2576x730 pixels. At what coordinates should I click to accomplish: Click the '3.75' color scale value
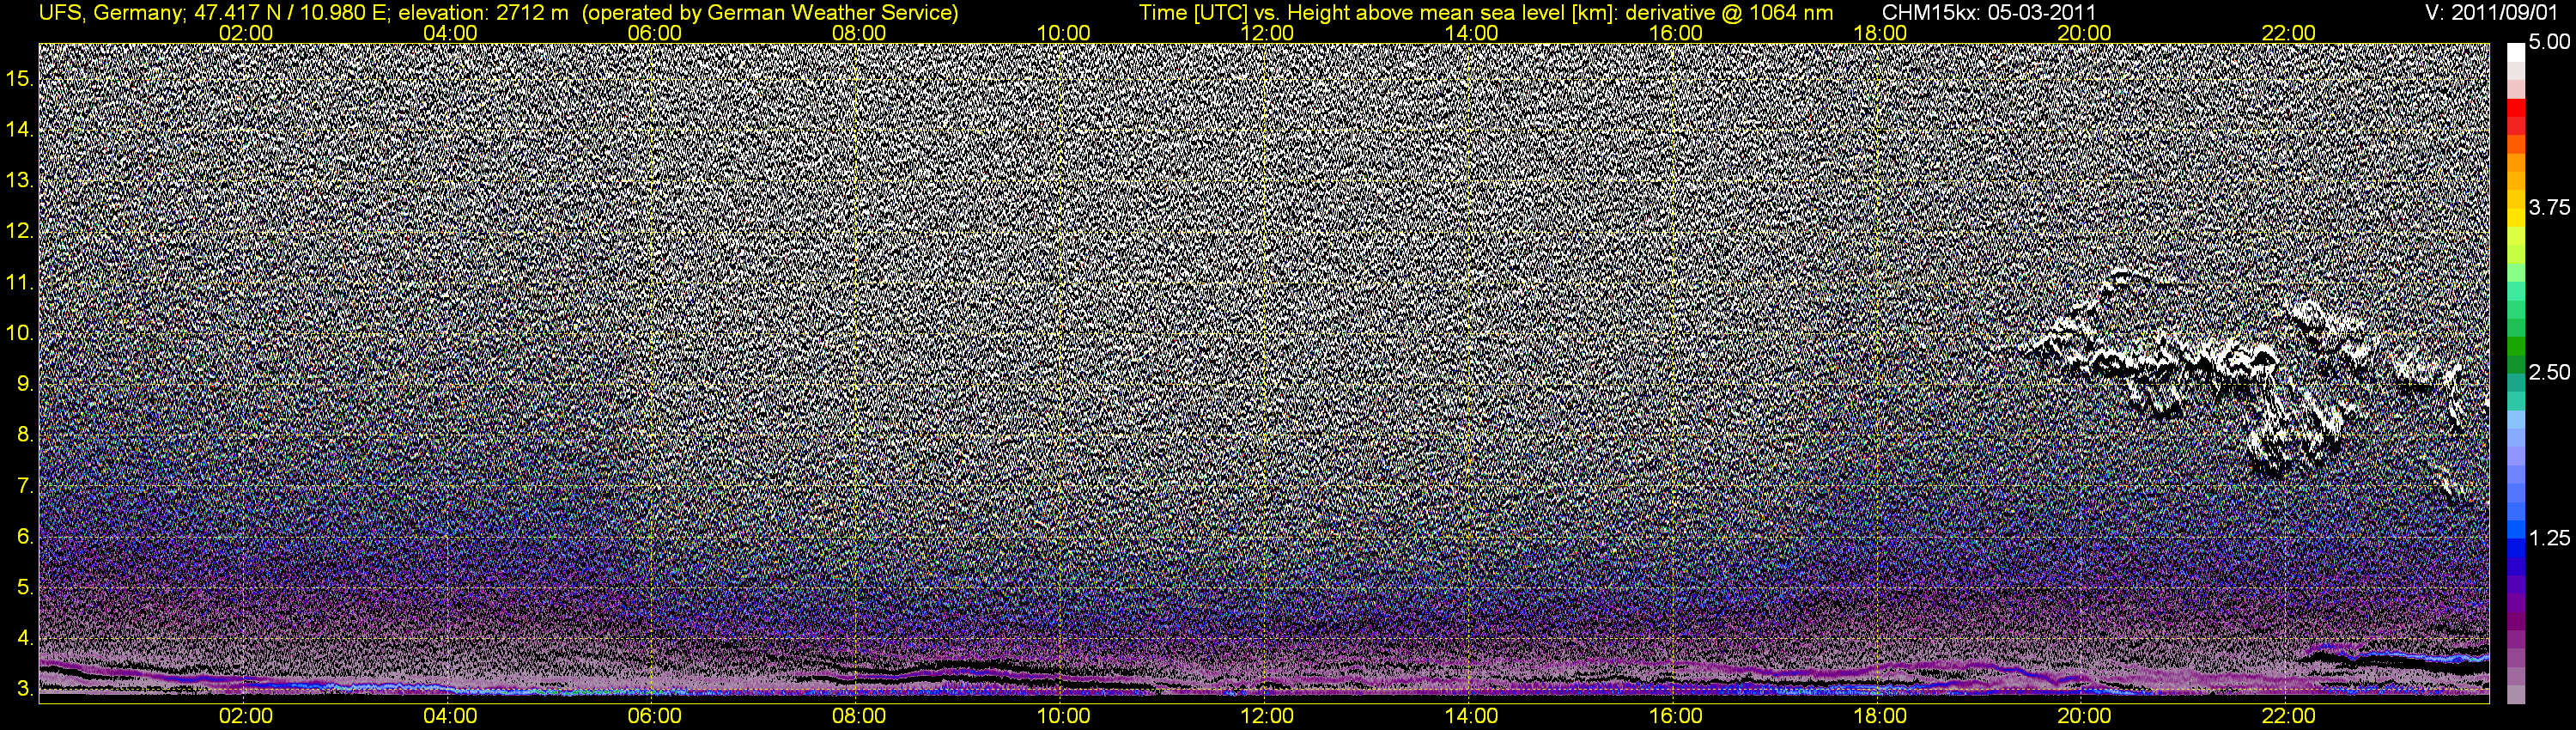2549,208
